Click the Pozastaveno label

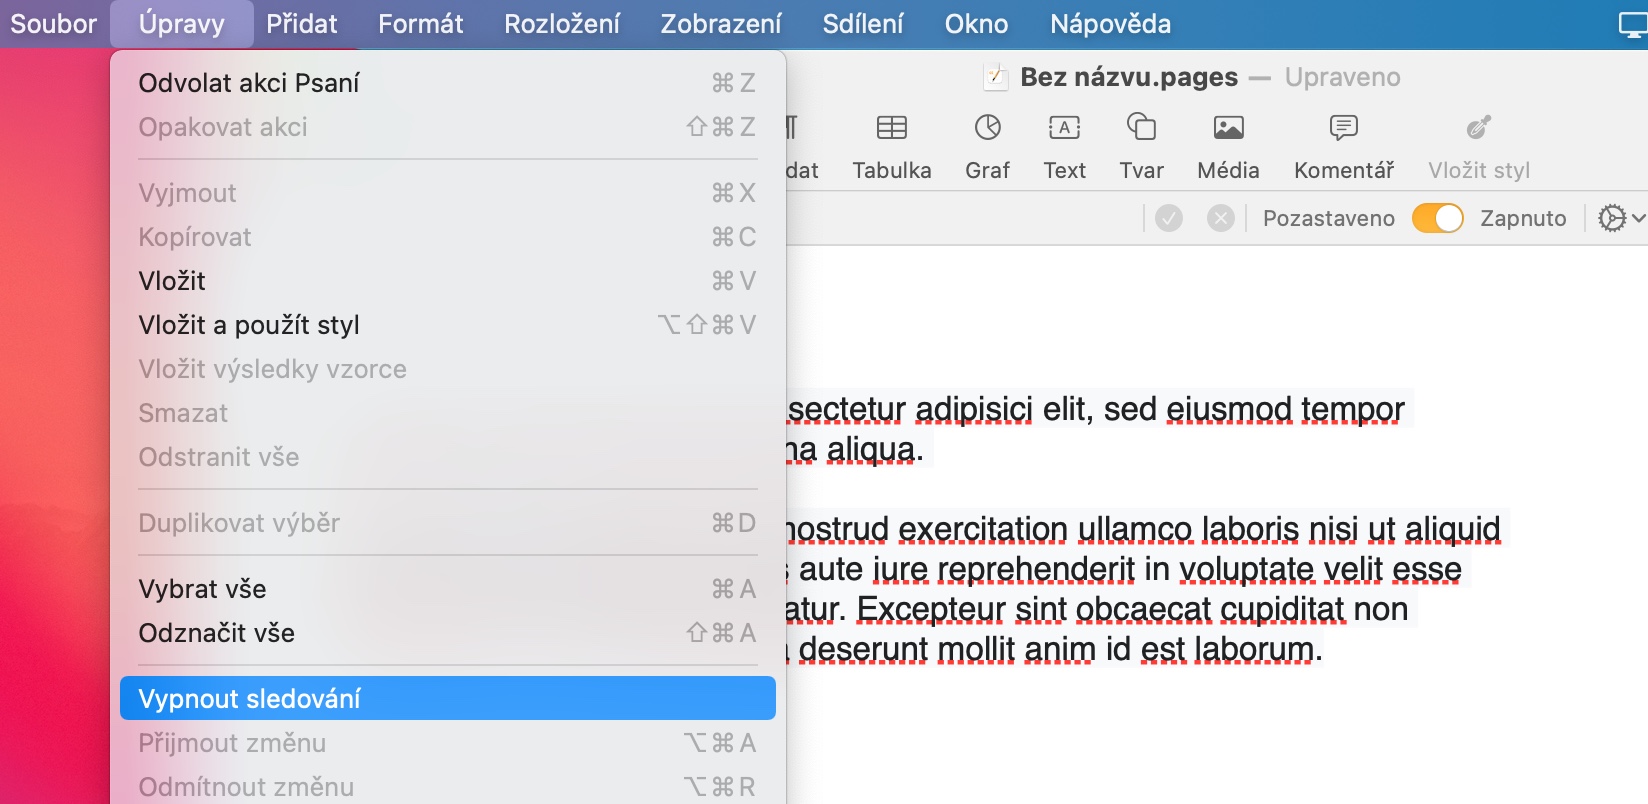tap(1328, 218)
